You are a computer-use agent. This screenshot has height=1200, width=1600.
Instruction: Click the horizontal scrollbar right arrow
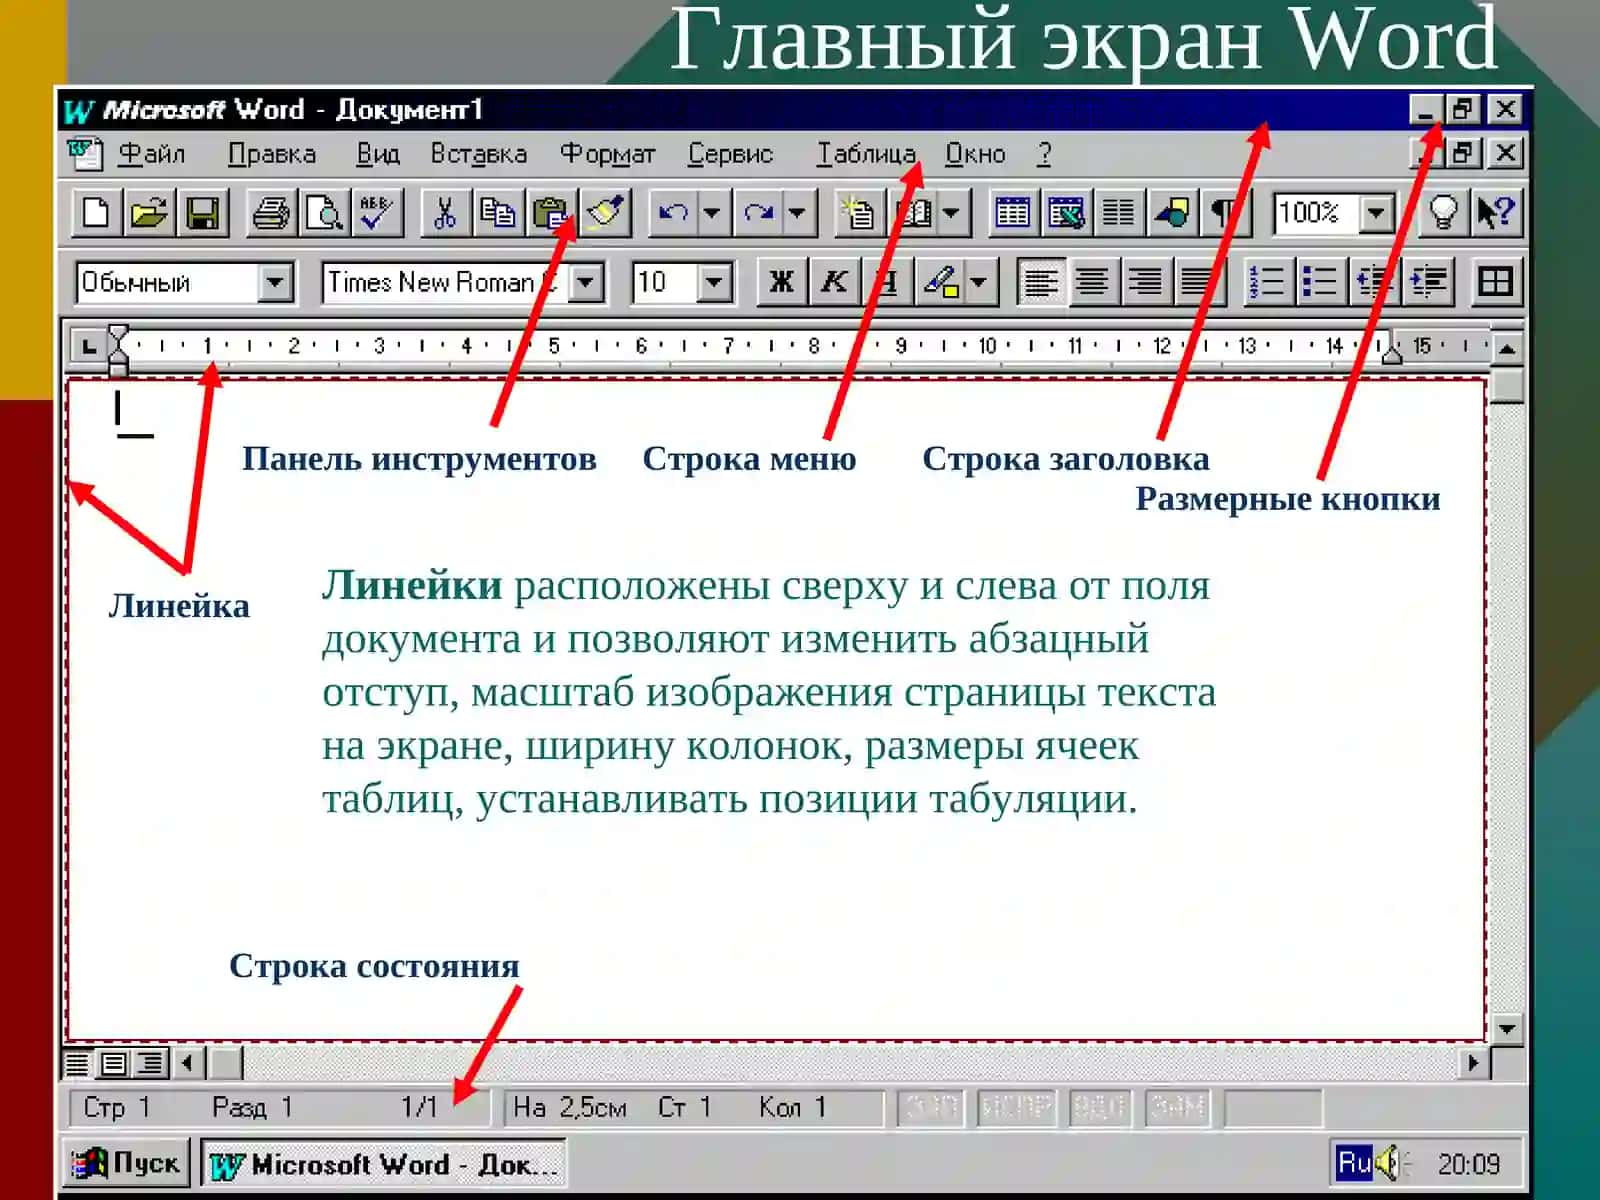(1473, 1063)
